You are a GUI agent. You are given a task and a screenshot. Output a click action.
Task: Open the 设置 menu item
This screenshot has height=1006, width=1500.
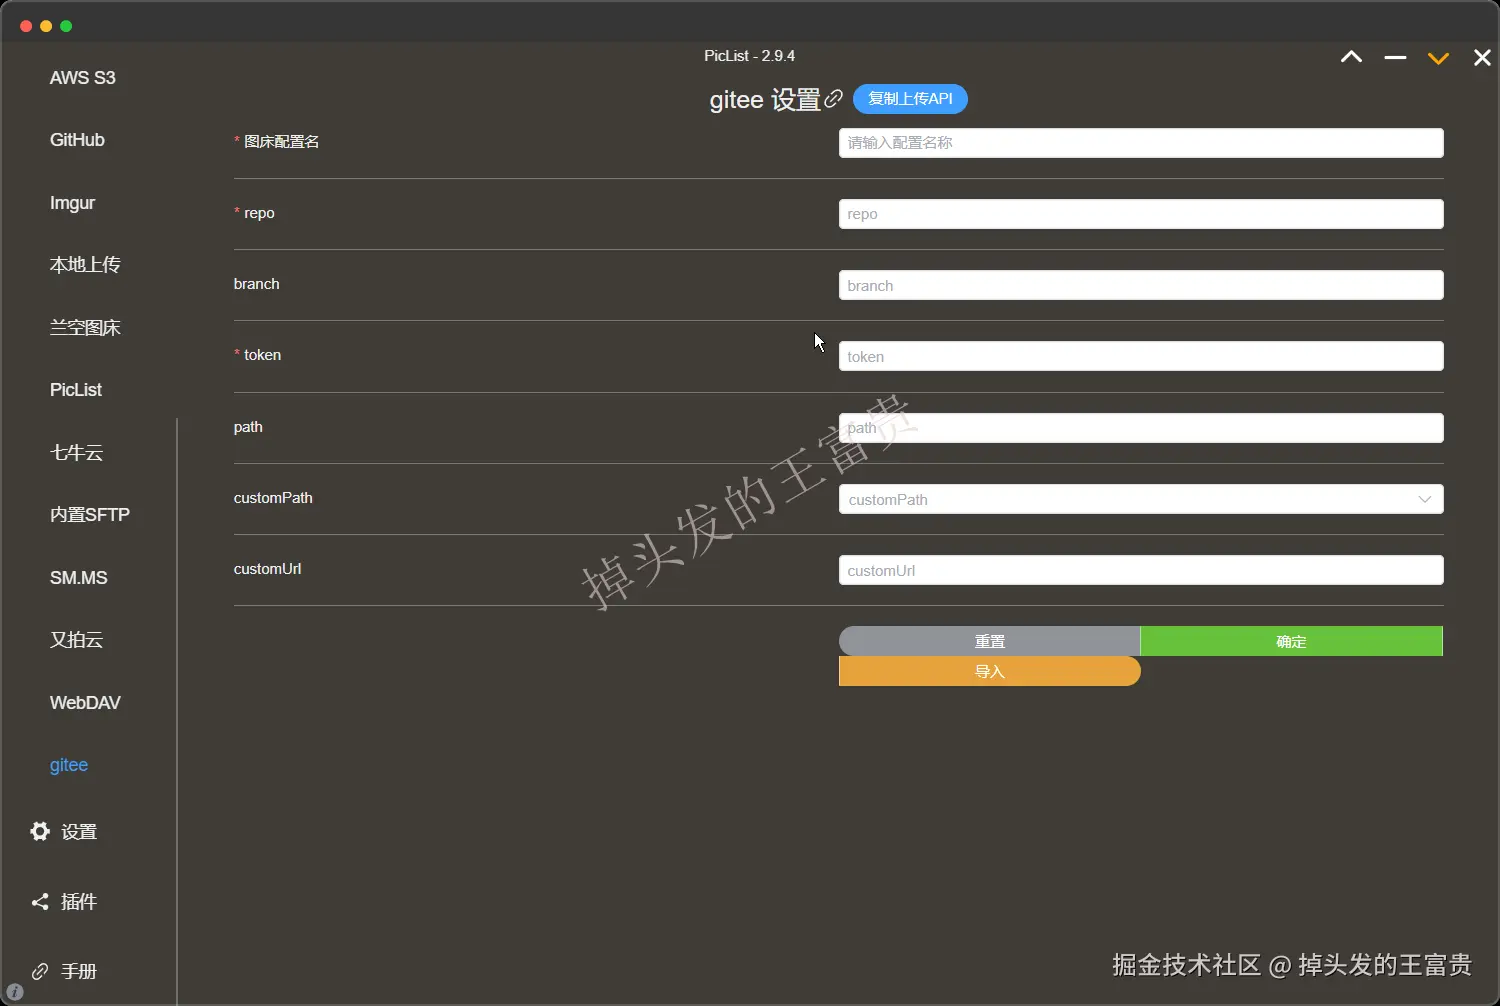tap(79, 832)
